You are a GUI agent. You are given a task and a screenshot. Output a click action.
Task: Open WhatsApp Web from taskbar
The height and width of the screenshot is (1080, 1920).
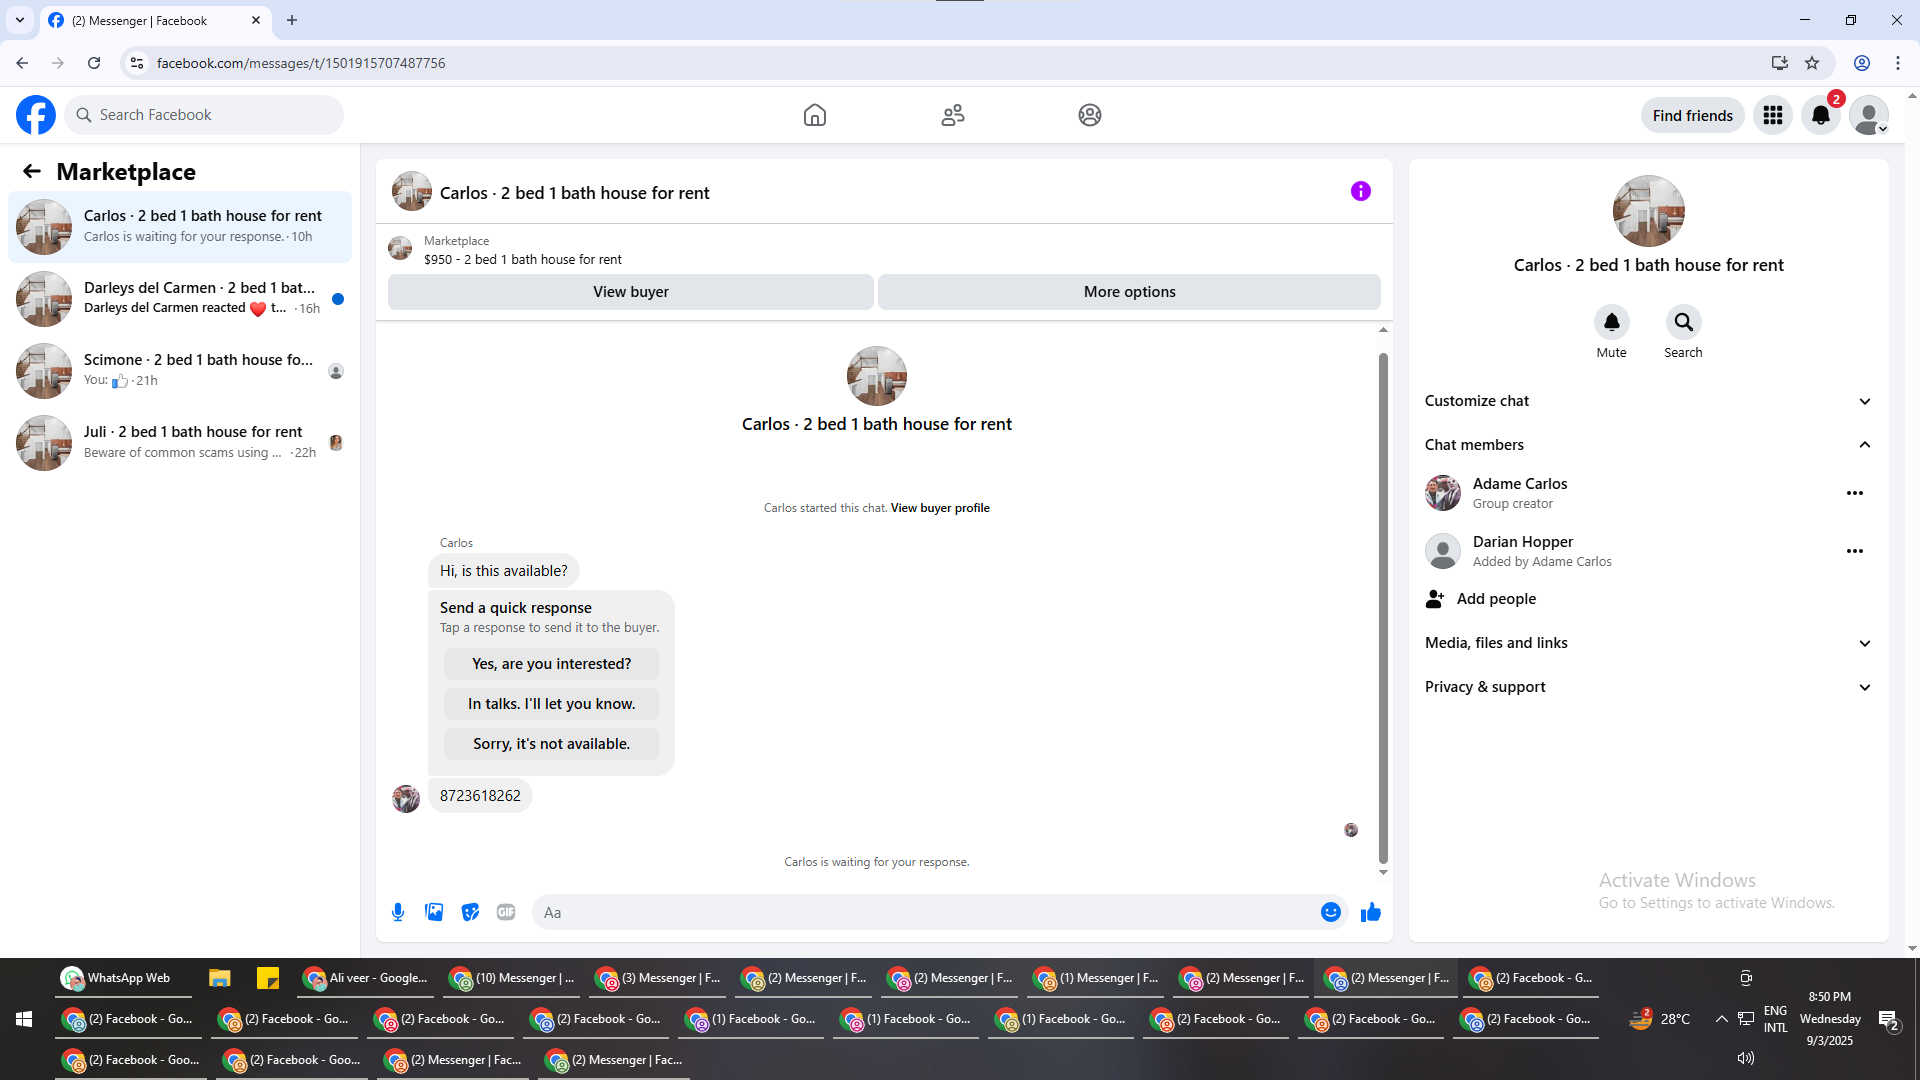tap(123, 978)
